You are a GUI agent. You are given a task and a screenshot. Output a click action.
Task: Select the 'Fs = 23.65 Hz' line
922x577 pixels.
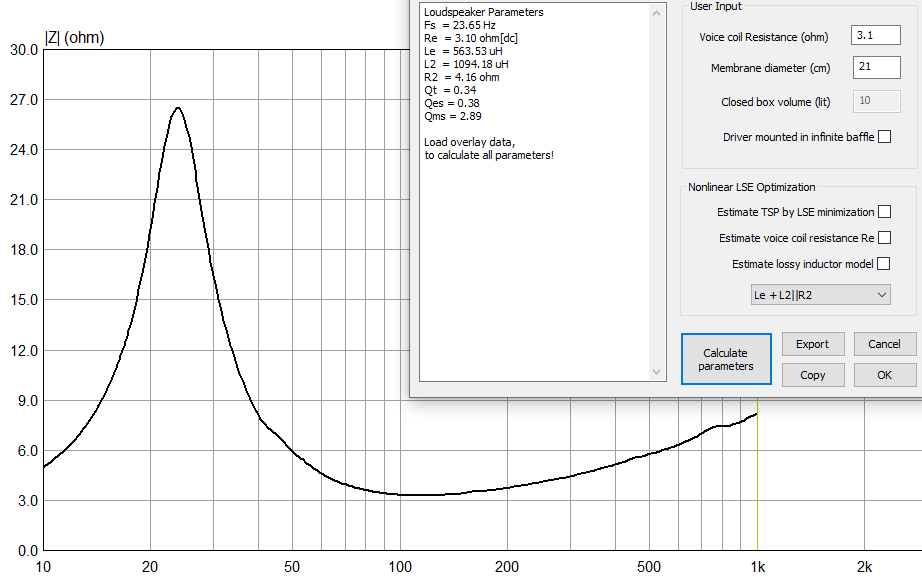460,25
